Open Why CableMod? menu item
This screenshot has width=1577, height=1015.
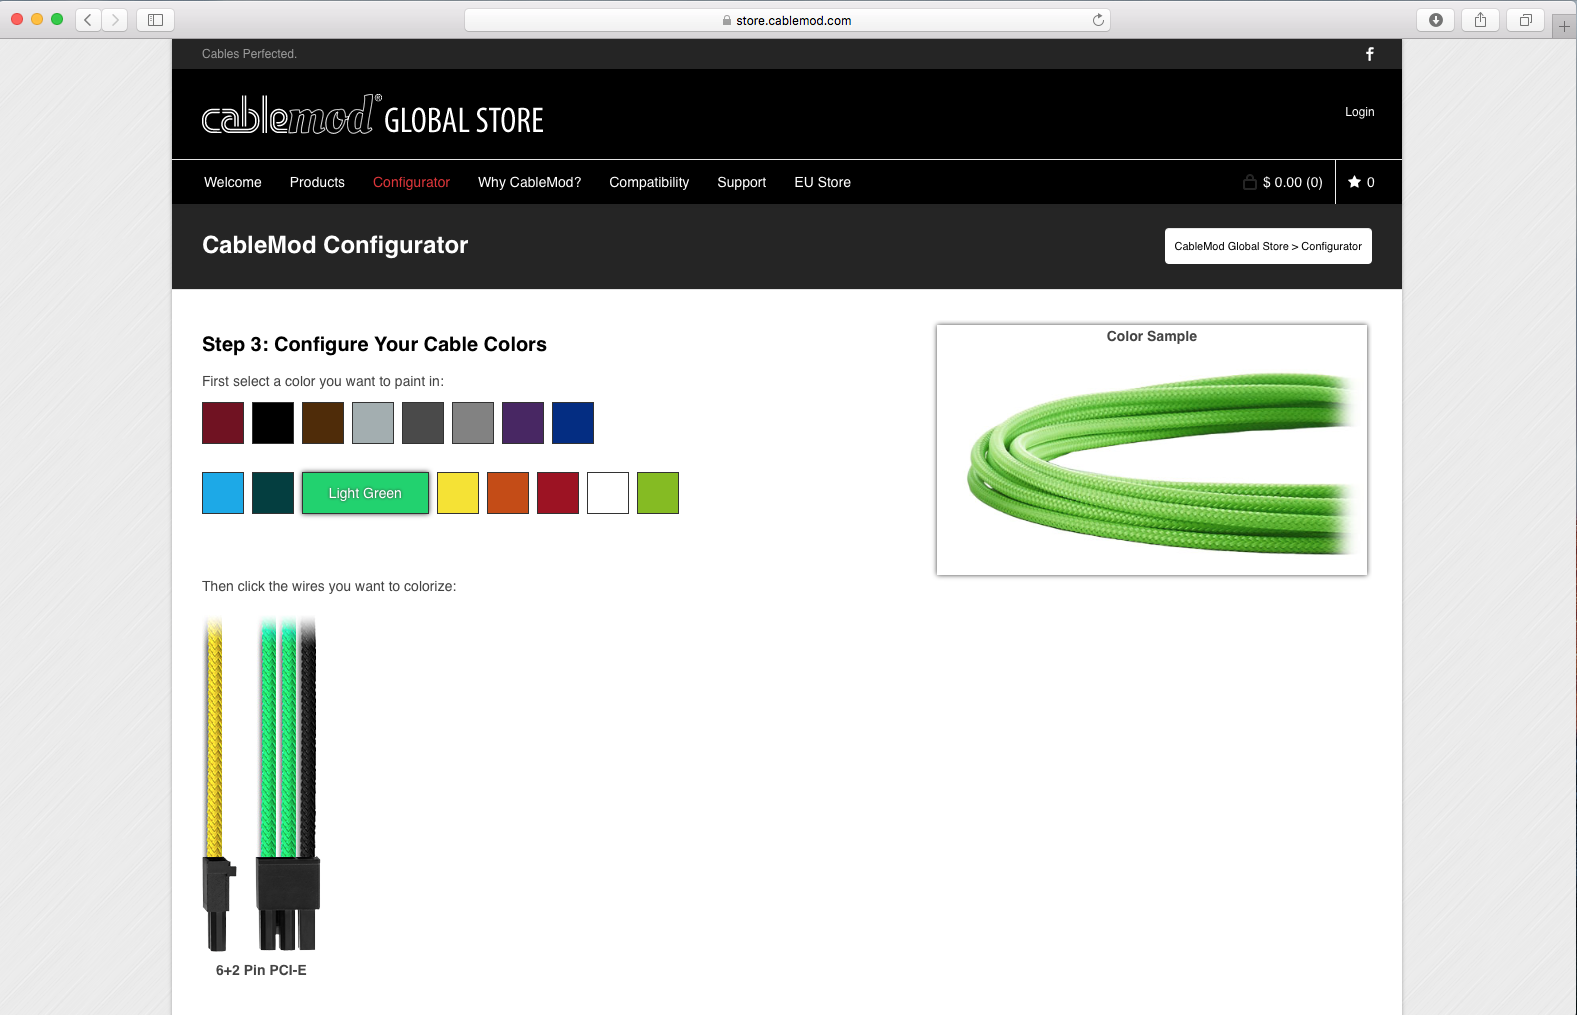(x=529, y=182)
